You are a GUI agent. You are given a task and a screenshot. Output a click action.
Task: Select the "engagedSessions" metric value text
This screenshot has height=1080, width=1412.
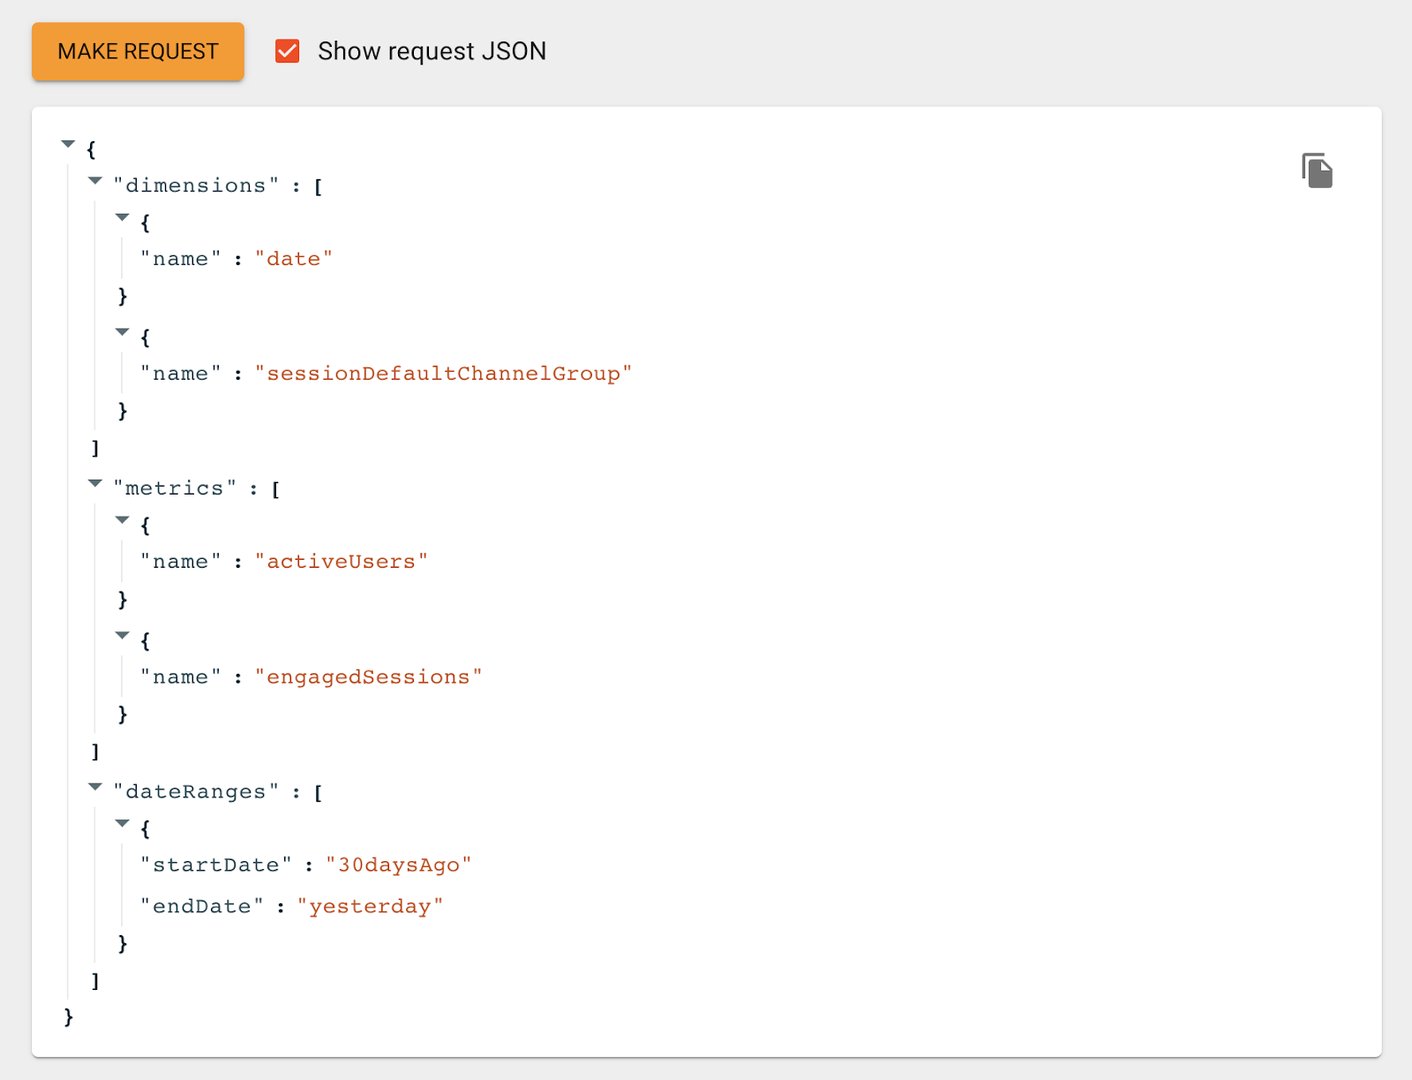[371, 676]
